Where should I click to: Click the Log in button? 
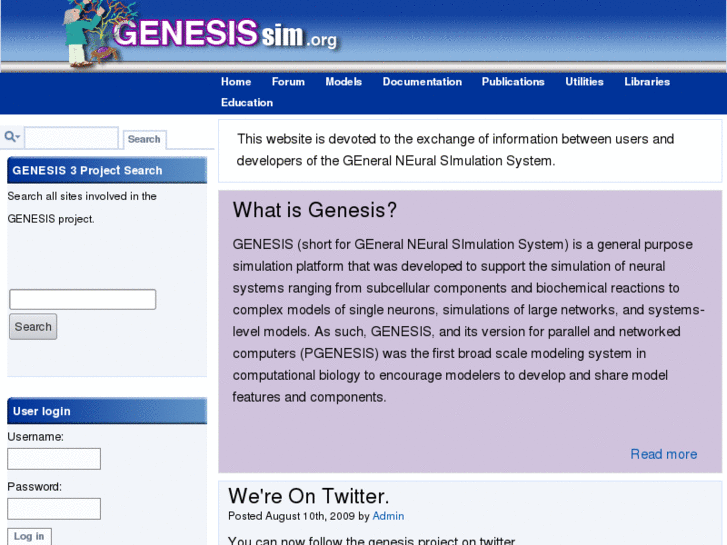(29, 537)
